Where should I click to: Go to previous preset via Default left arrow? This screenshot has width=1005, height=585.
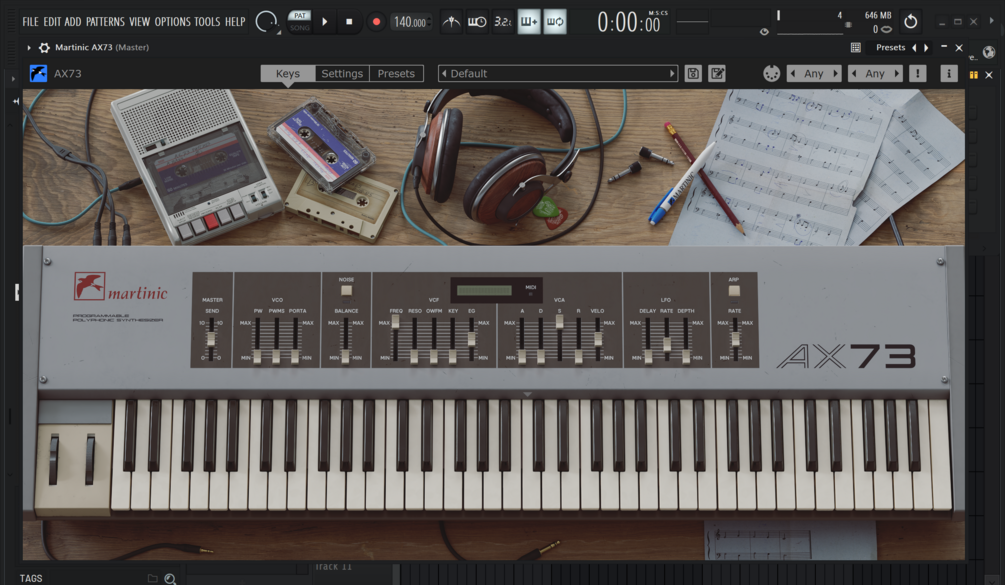[444, 74]
